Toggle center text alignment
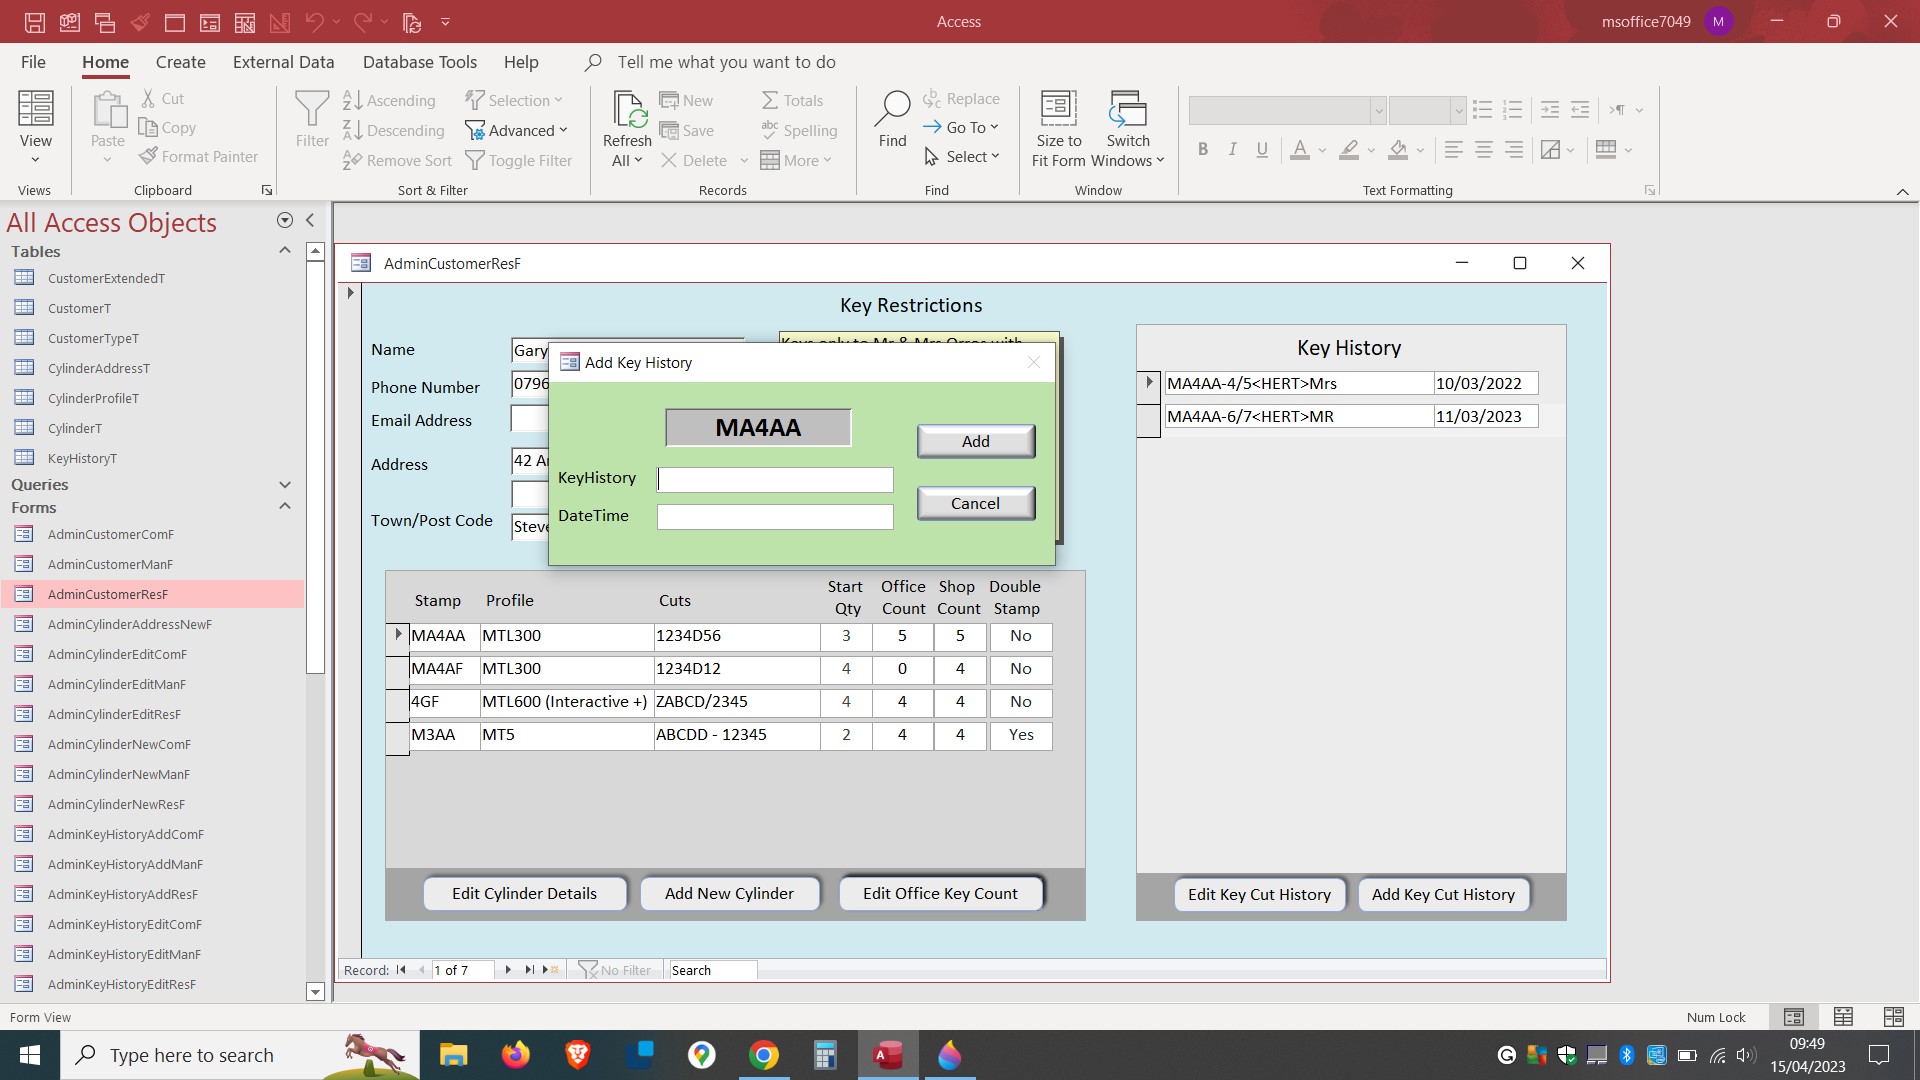 (x=1484, y=150)
